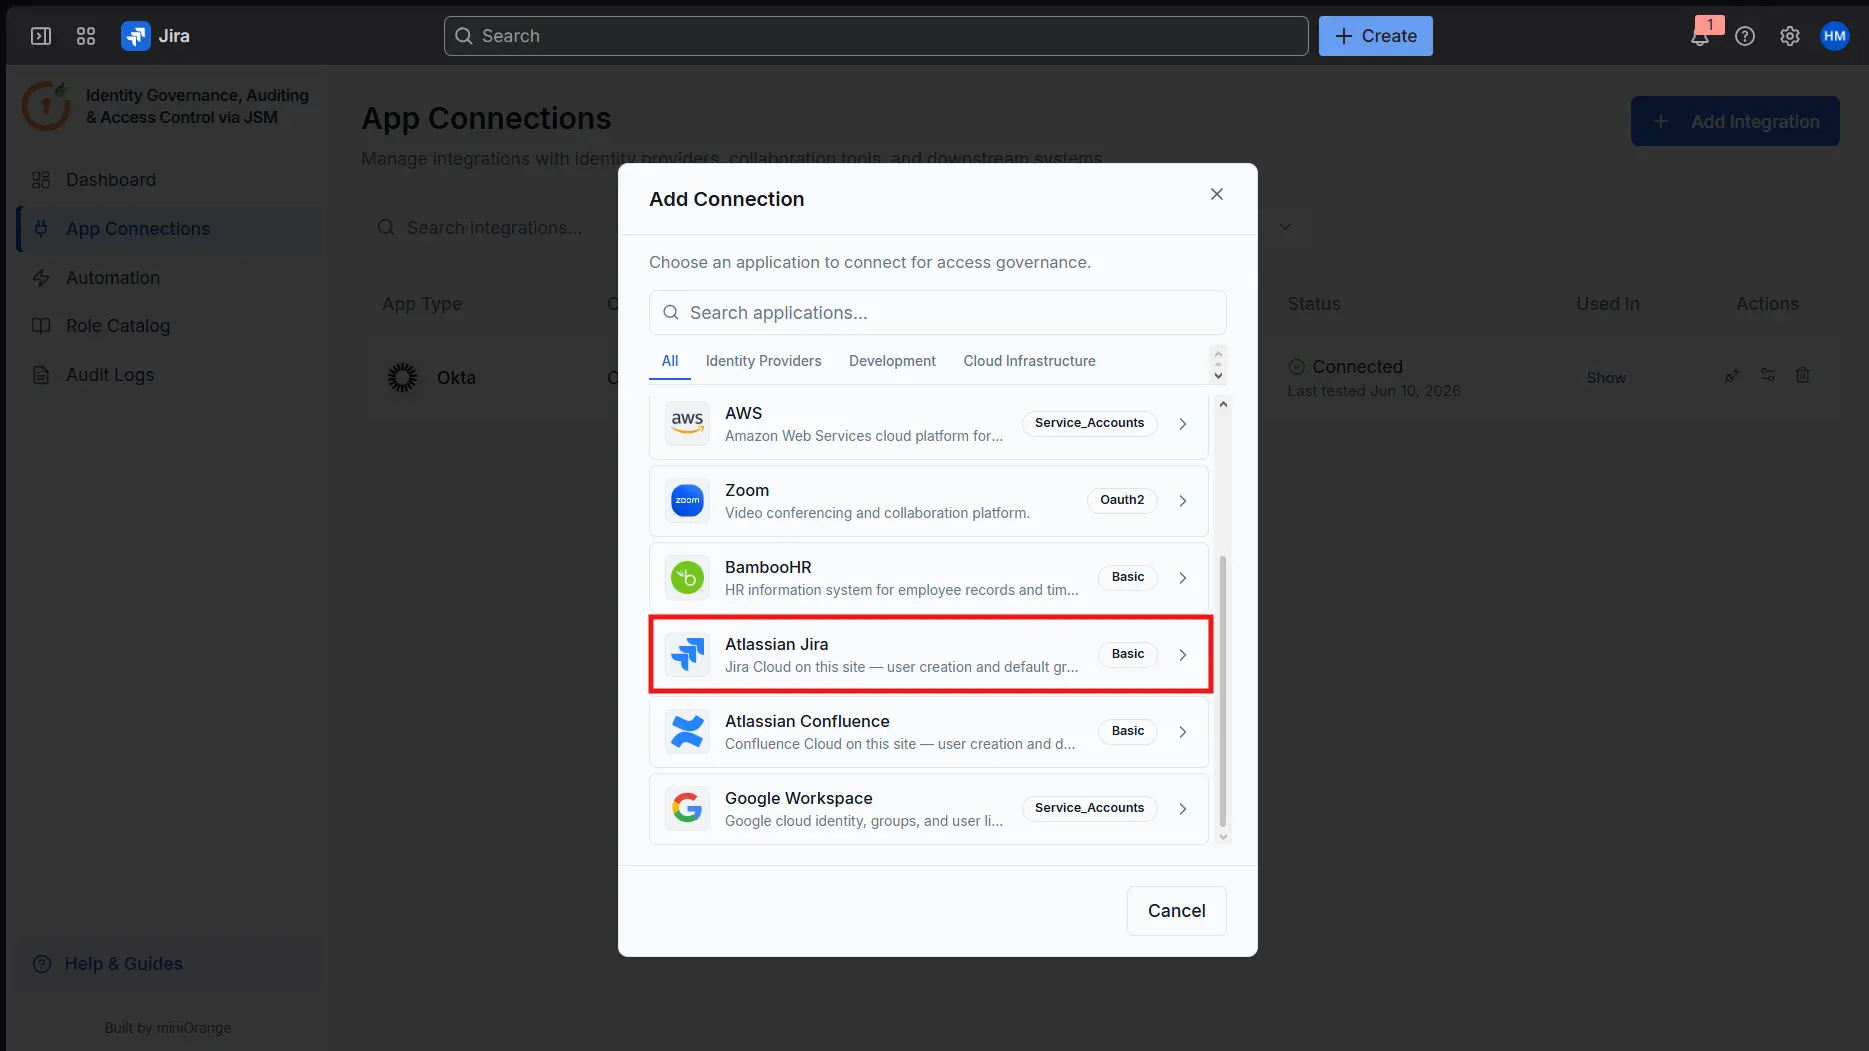Click the Help & Guides question icon
Viewport: 1869px width, 1051px height.
(41, 964)
